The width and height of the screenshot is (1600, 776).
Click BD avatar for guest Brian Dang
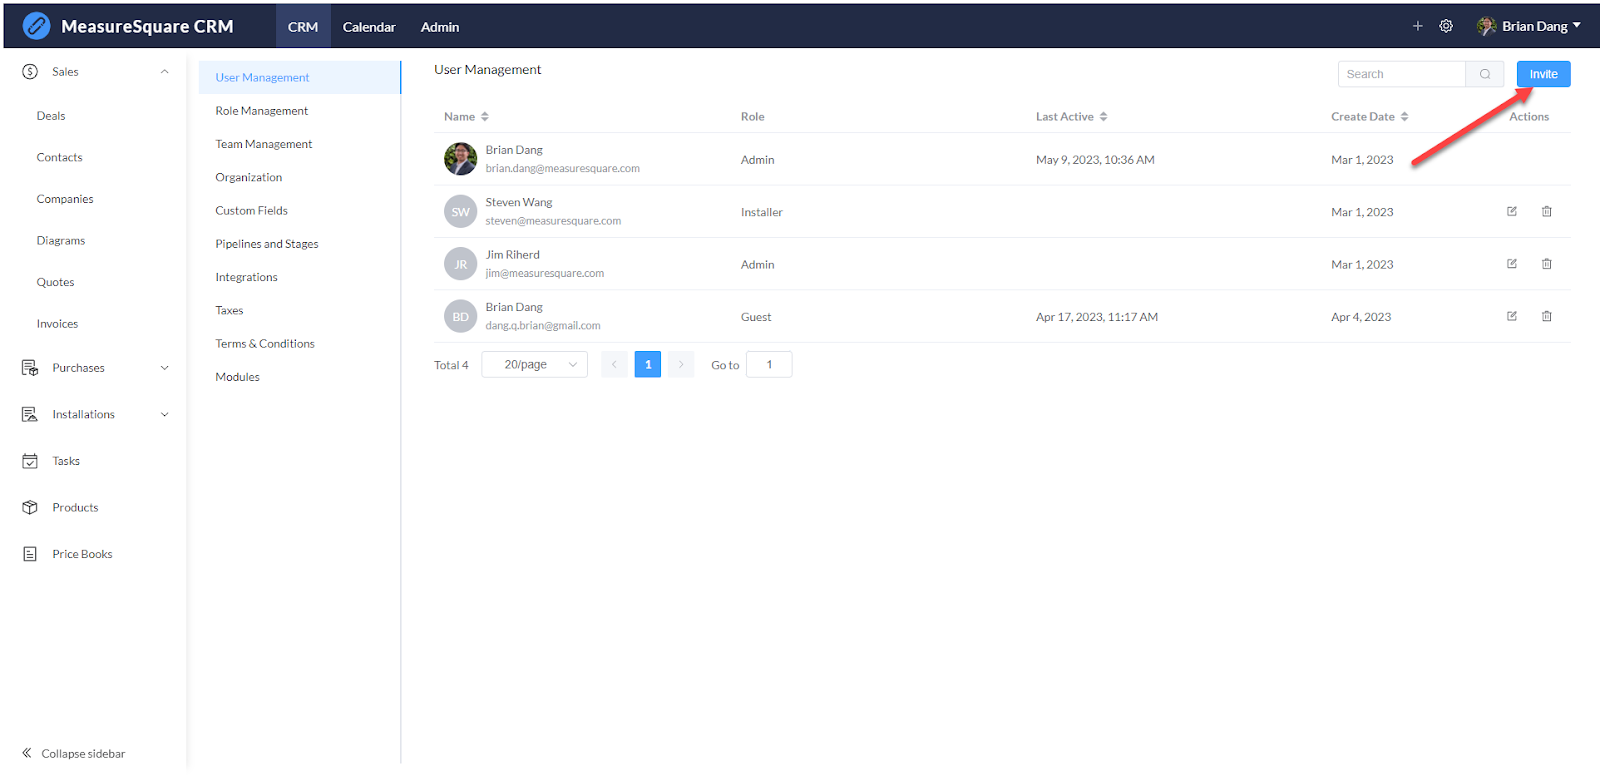[x=460, y=316]
